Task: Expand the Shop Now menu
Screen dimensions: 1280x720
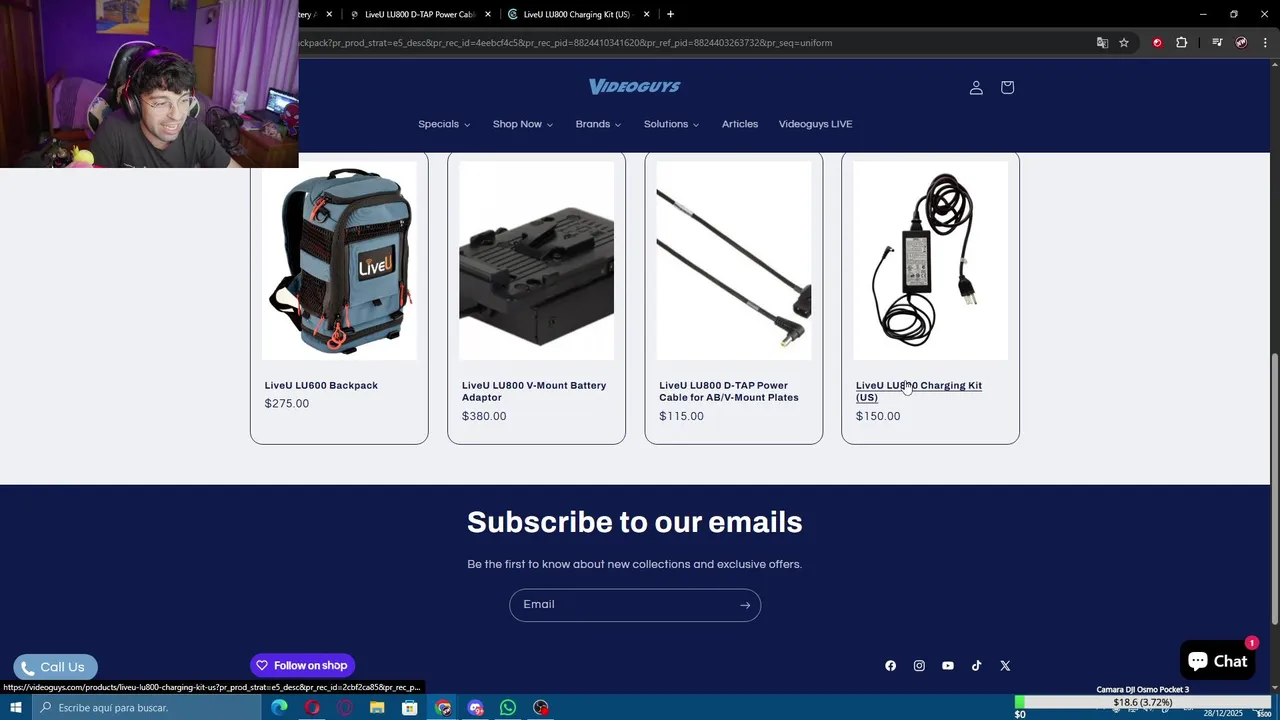Action: [522, 124]
